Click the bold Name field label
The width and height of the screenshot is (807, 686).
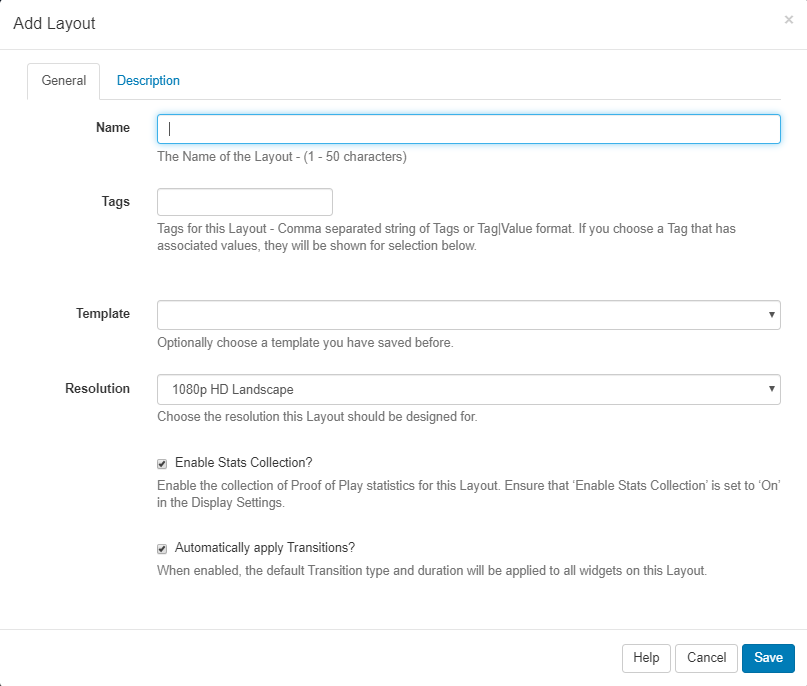click(113, 128)
